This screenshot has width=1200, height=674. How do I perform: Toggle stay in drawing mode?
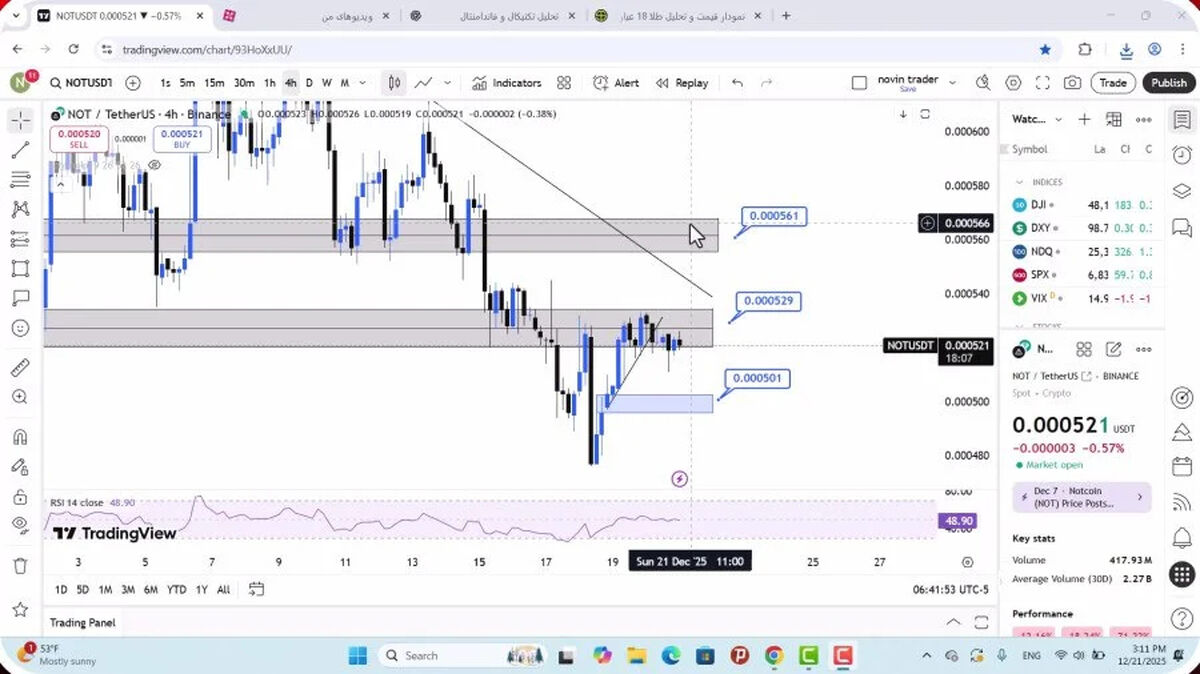(x=20, y=467)
